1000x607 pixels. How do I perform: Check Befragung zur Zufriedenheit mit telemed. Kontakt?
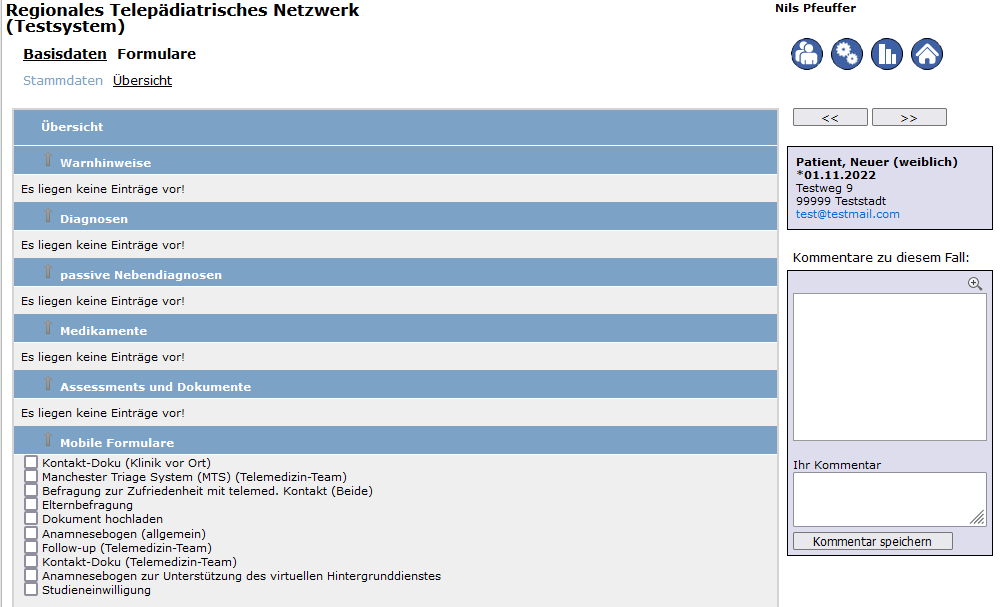click(x=31, y=490)
